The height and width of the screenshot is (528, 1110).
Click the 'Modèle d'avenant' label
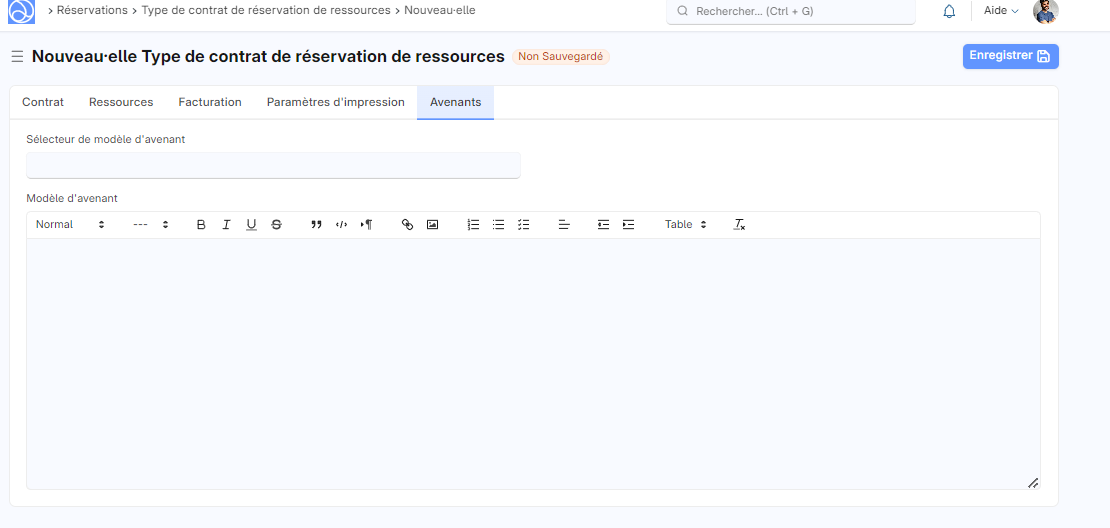(72, 198)
